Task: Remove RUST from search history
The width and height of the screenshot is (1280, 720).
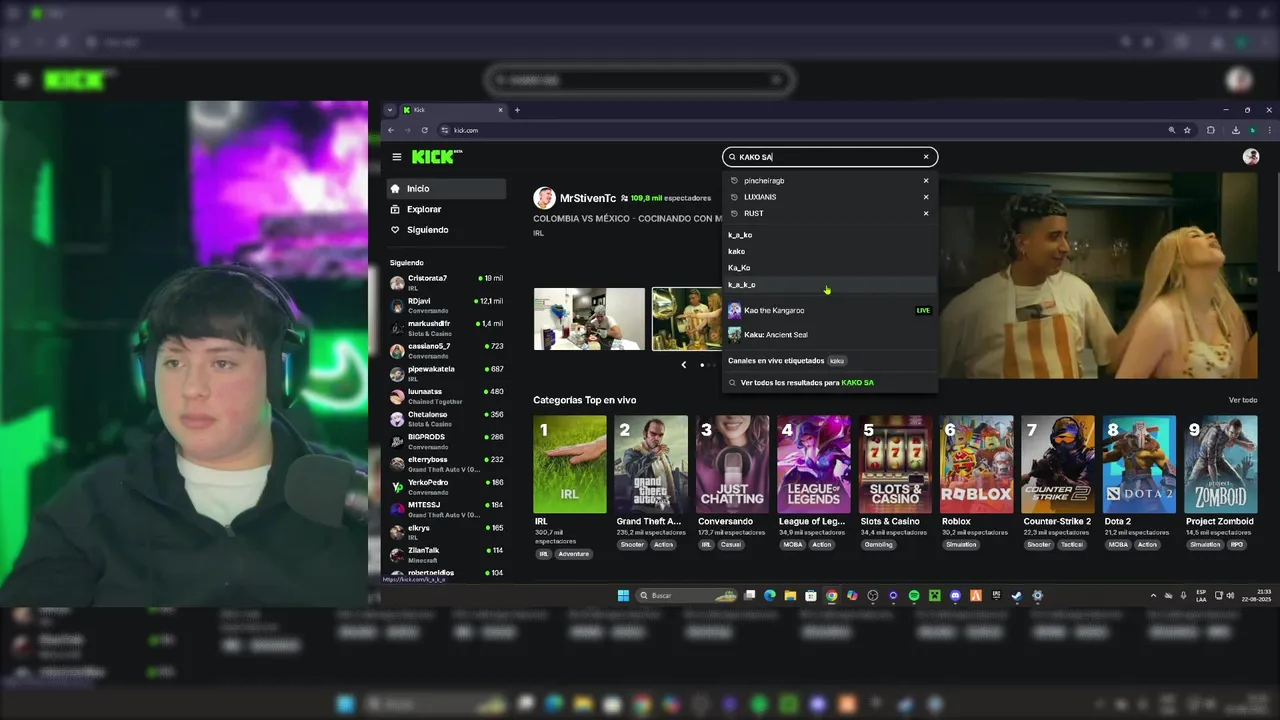Action: click(x=926, y=213)
